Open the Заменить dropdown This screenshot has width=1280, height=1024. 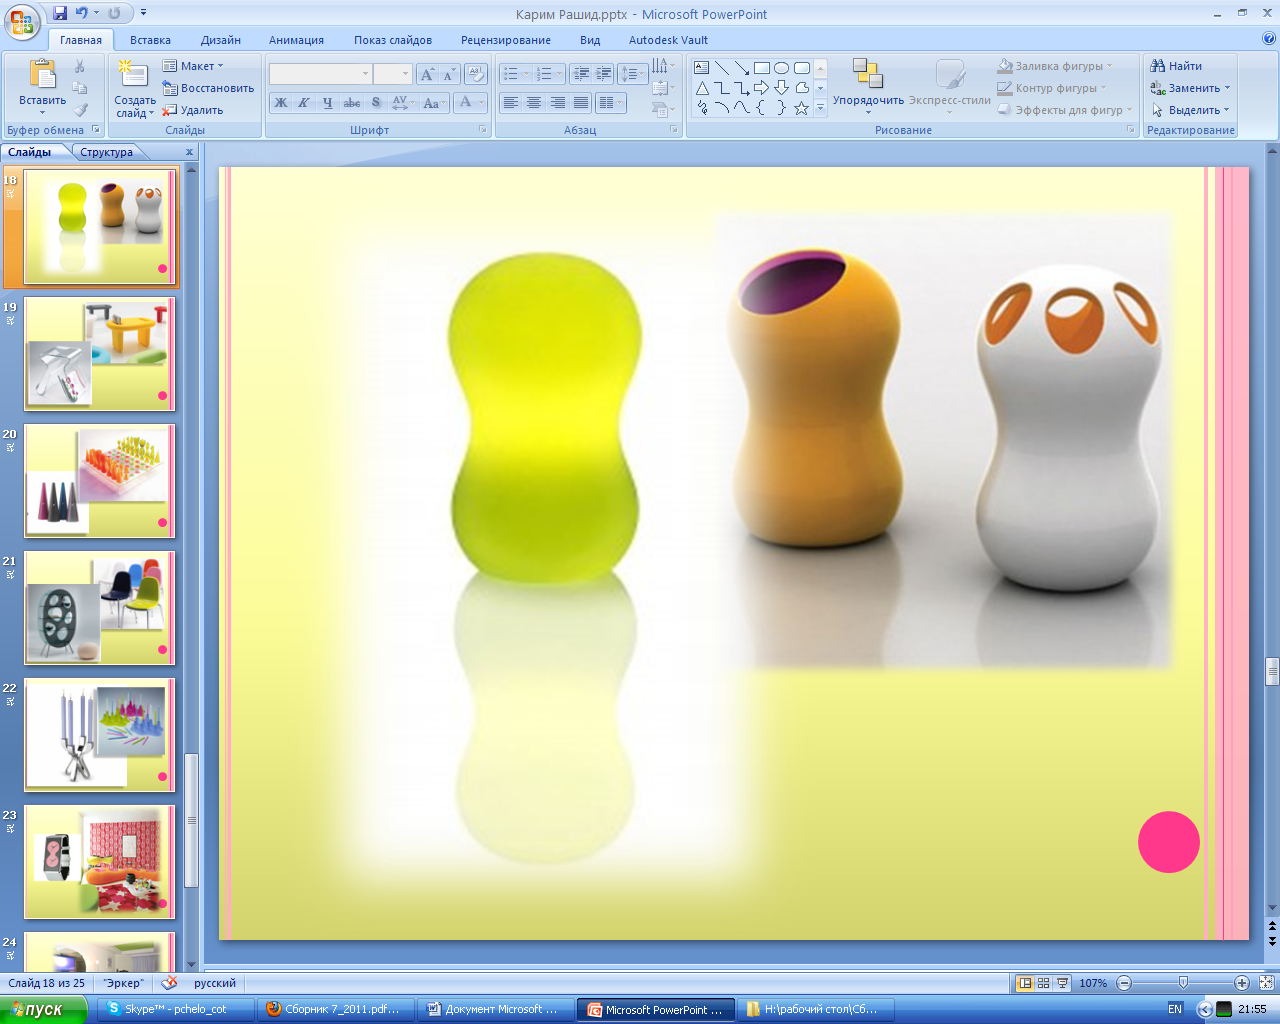pyautogui.click(x=1190, y=88)
